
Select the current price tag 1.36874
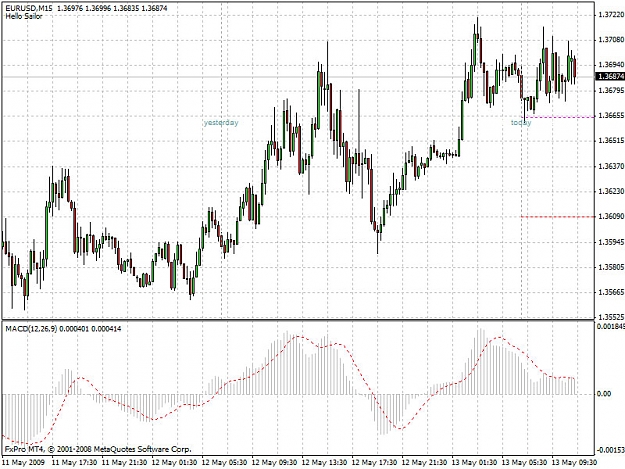point(610,76)
